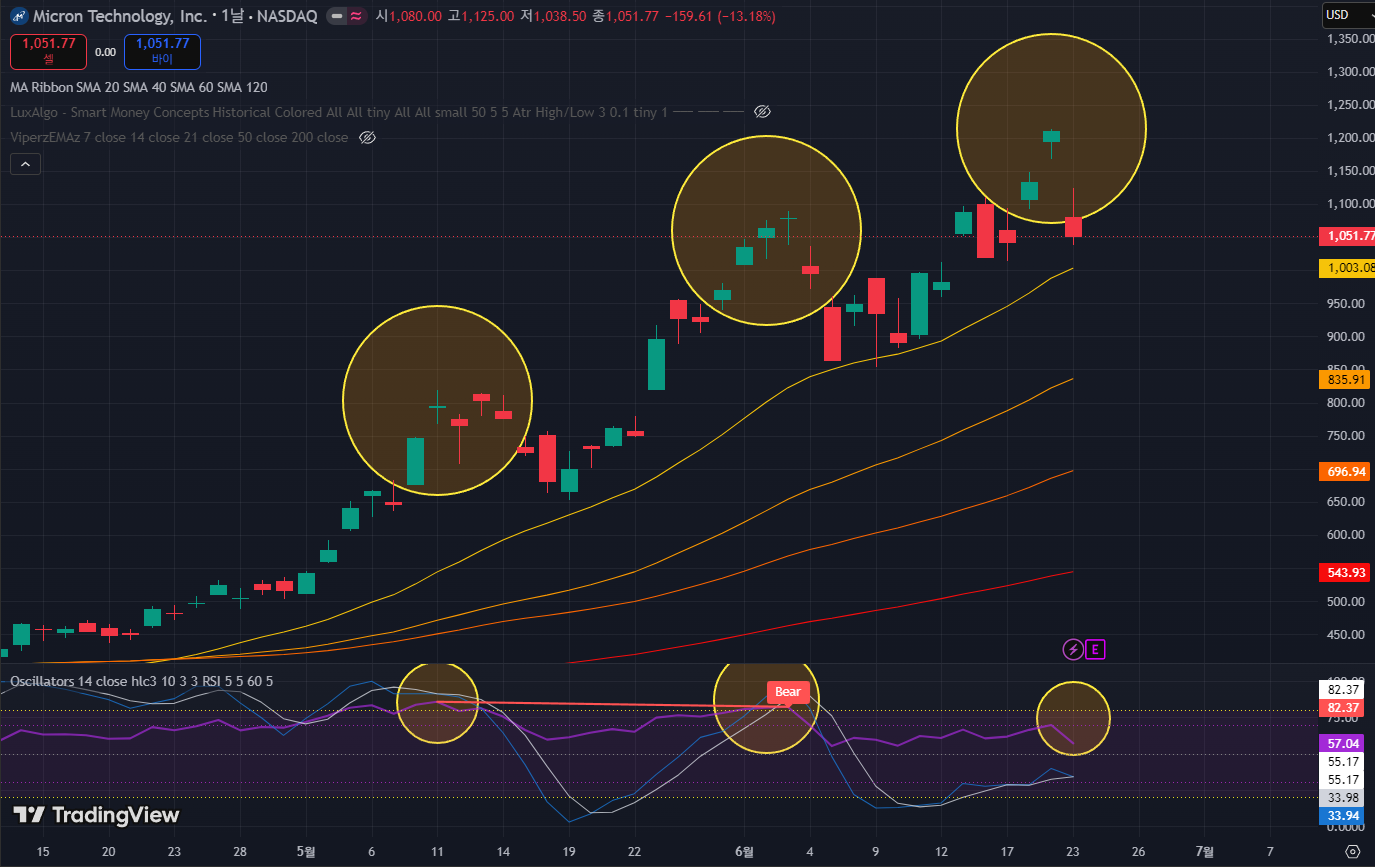Click the TradingView logo
1375x867 pixels.
point(96,815)
